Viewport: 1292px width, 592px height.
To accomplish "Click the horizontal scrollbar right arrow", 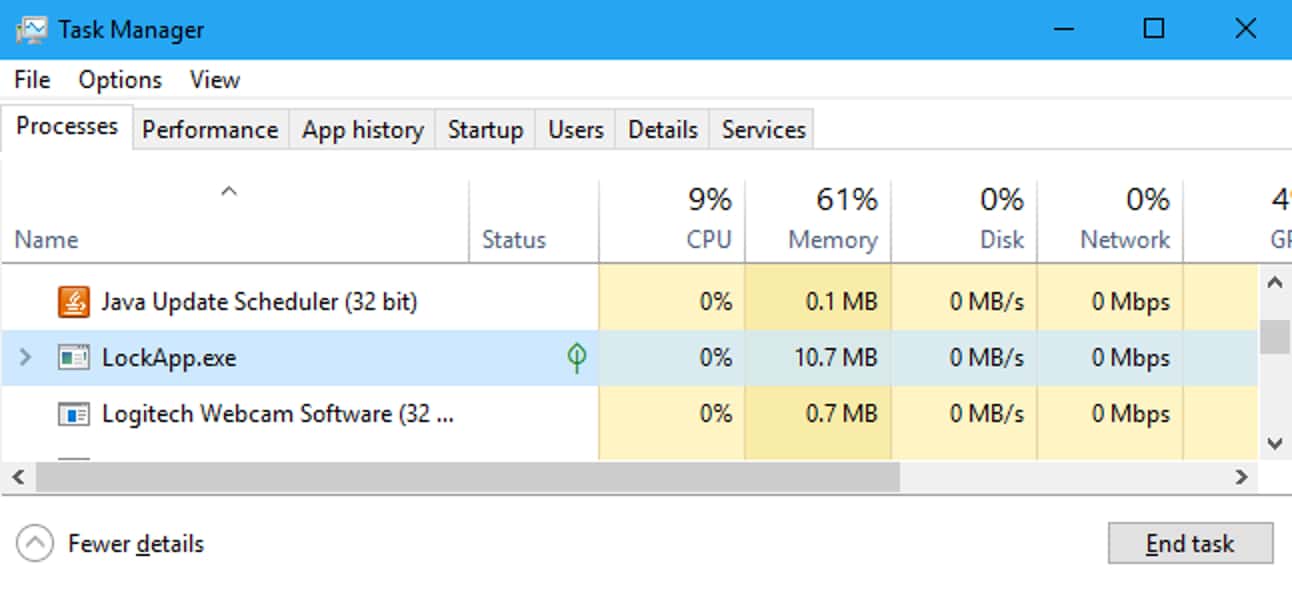I will (1241, 477).
